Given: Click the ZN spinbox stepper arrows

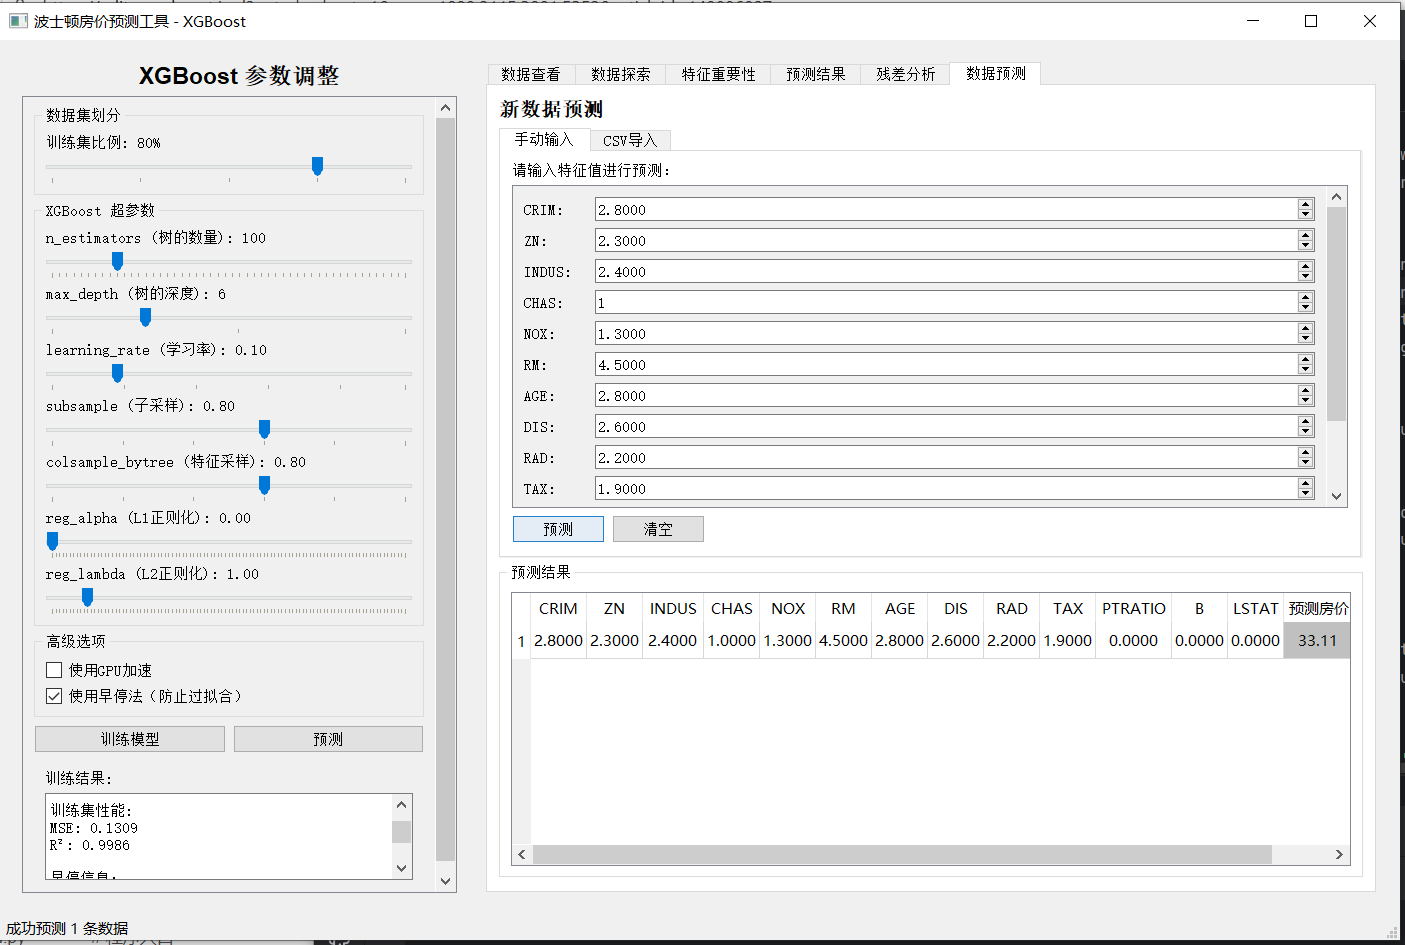Looking at the screenshot, I should (x=1305, y=240).
